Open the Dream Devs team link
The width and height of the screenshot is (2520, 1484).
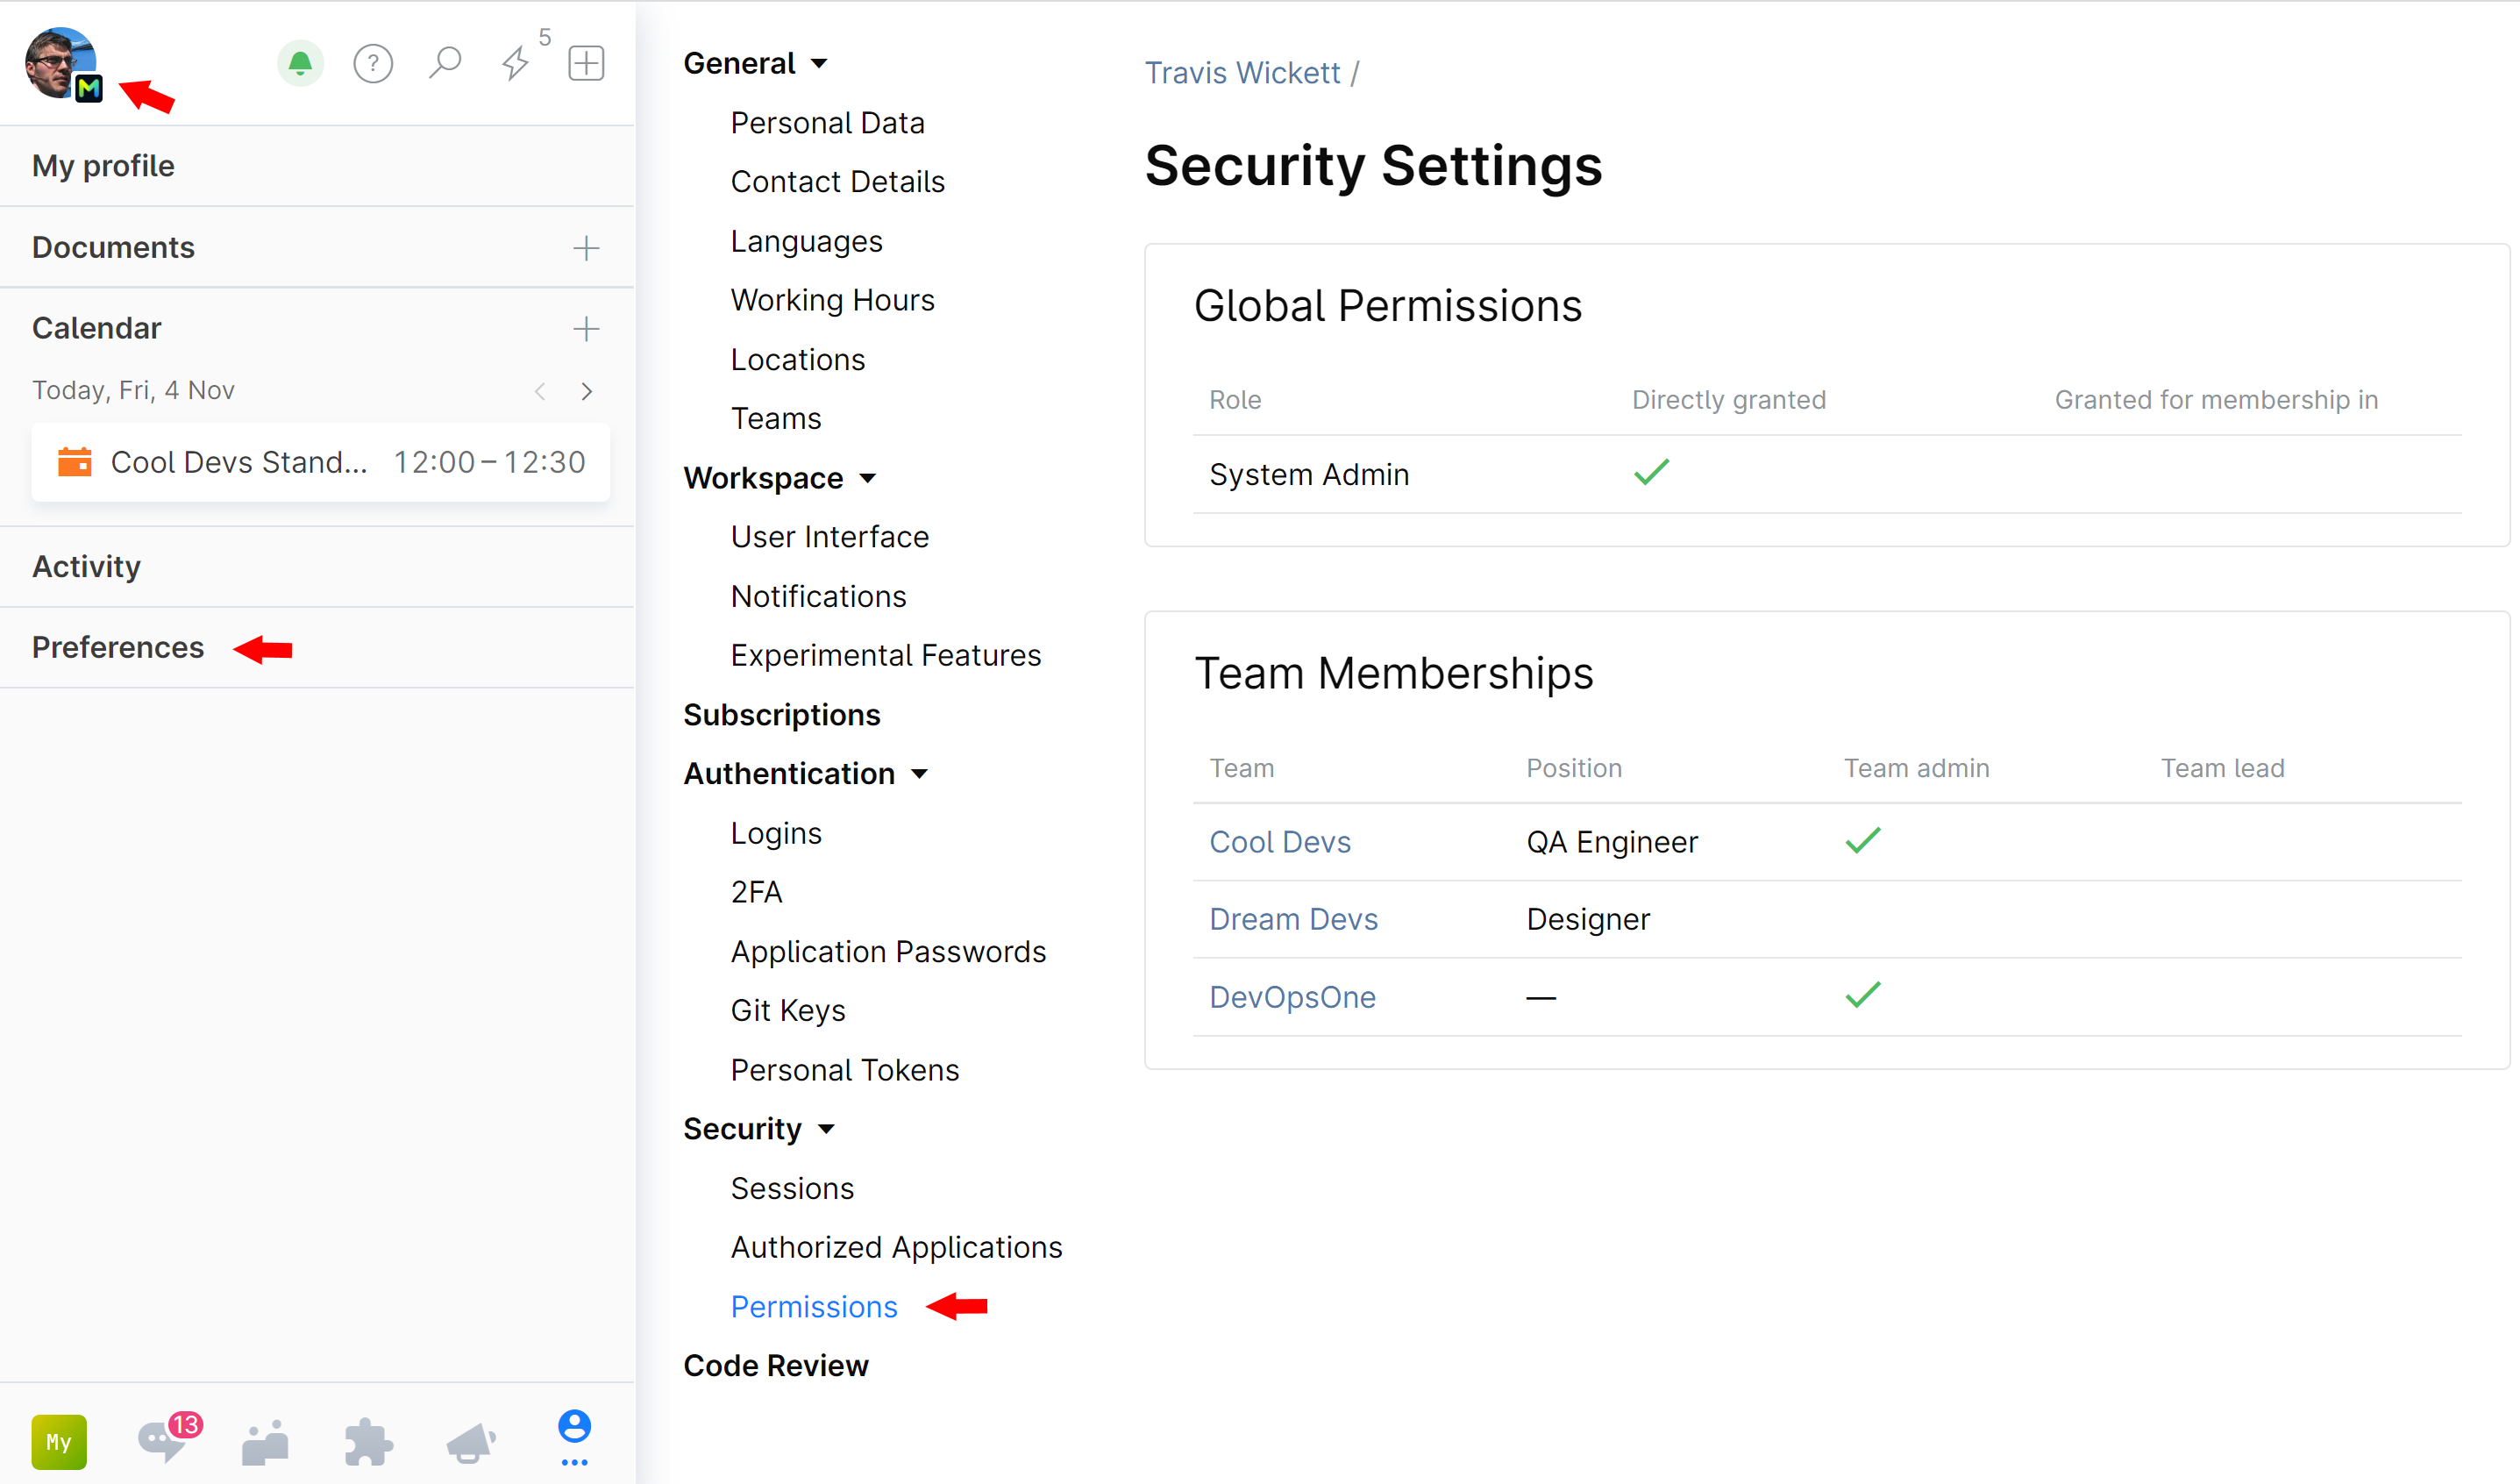click(x=1293, y=919)
